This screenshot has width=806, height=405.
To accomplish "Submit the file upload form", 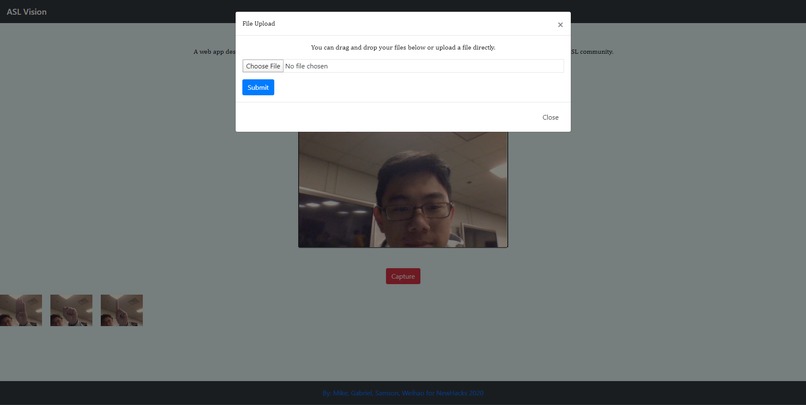I will (258, 87).
